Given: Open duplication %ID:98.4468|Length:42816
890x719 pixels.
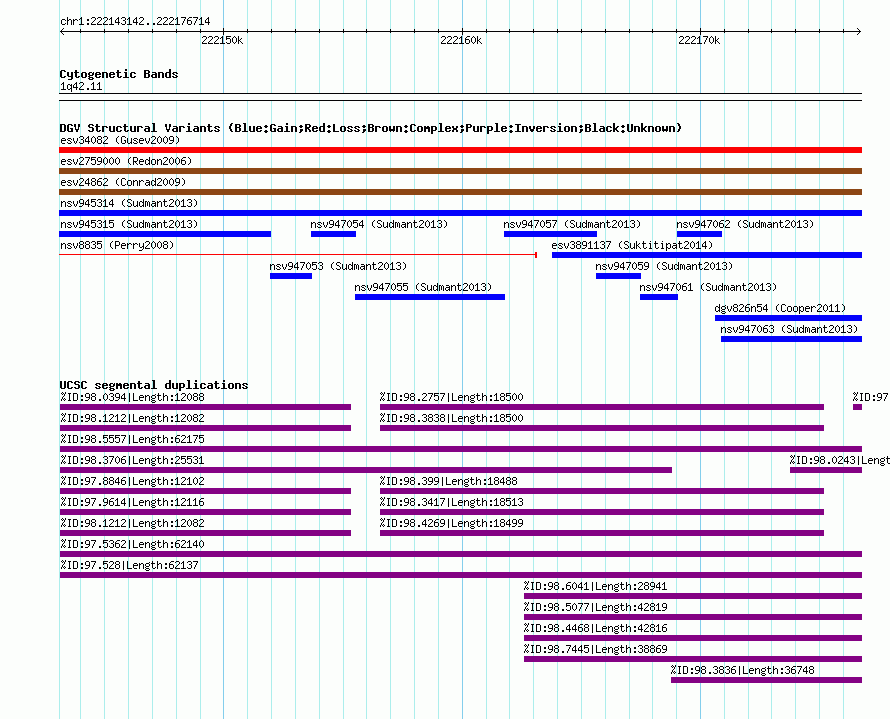Looking at the screenshot, I should pyautogui.click(x=693, y=638).
